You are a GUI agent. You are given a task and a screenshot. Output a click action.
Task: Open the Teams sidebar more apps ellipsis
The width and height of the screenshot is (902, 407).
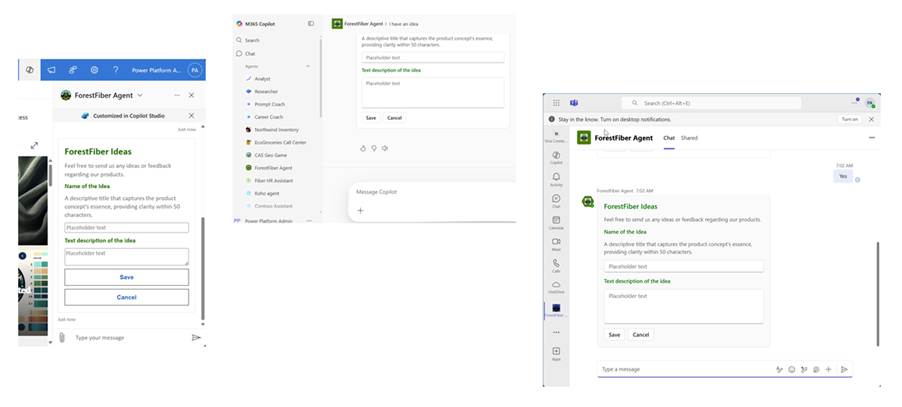pos(556,331)
